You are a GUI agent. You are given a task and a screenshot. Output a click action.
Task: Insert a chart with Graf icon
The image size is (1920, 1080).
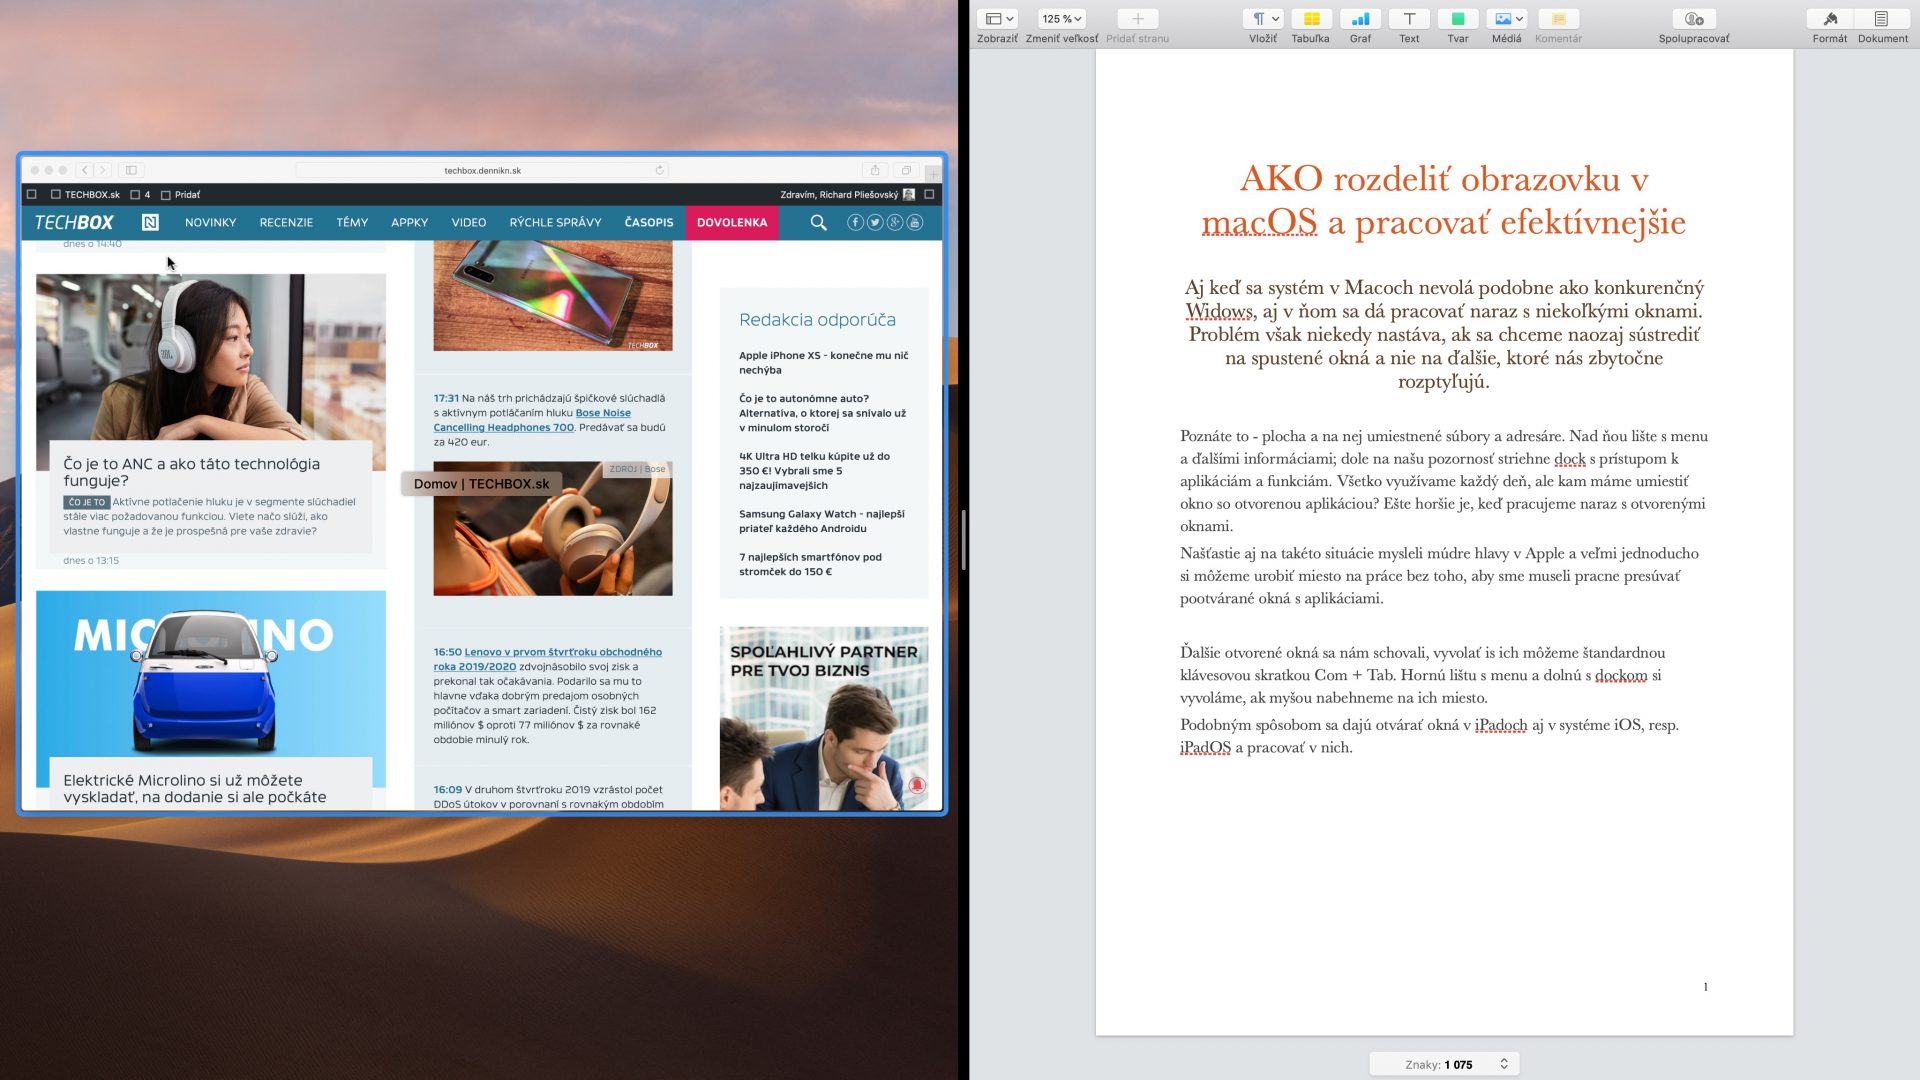1360,19
